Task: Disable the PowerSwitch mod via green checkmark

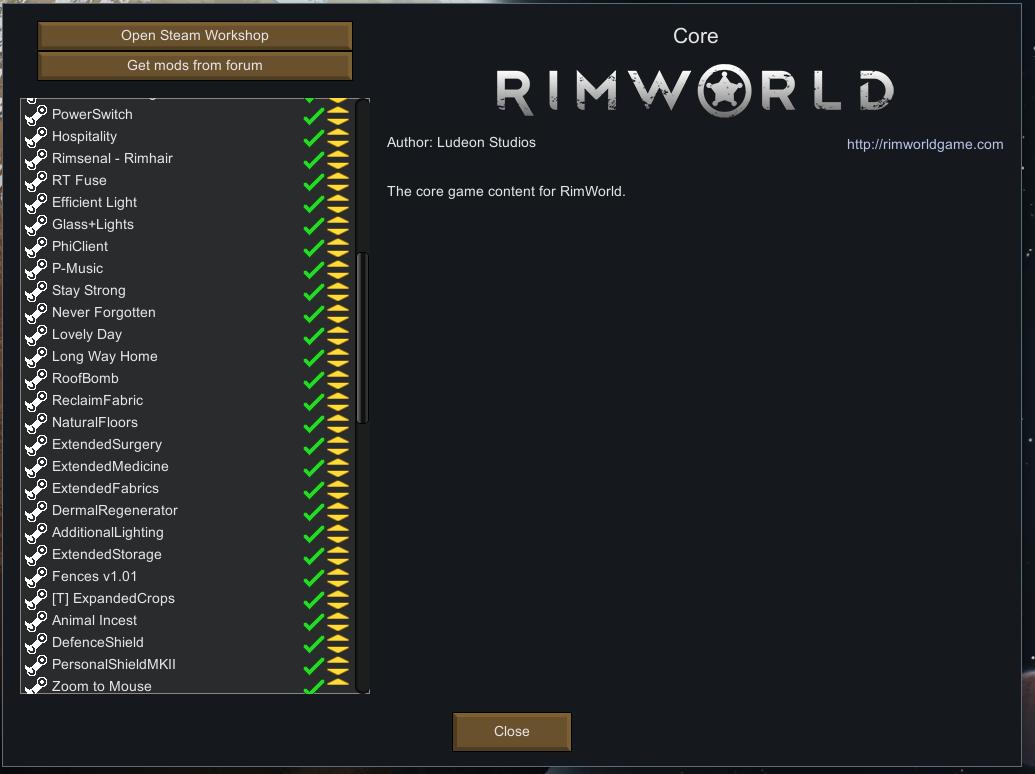Action: point(314,115)
